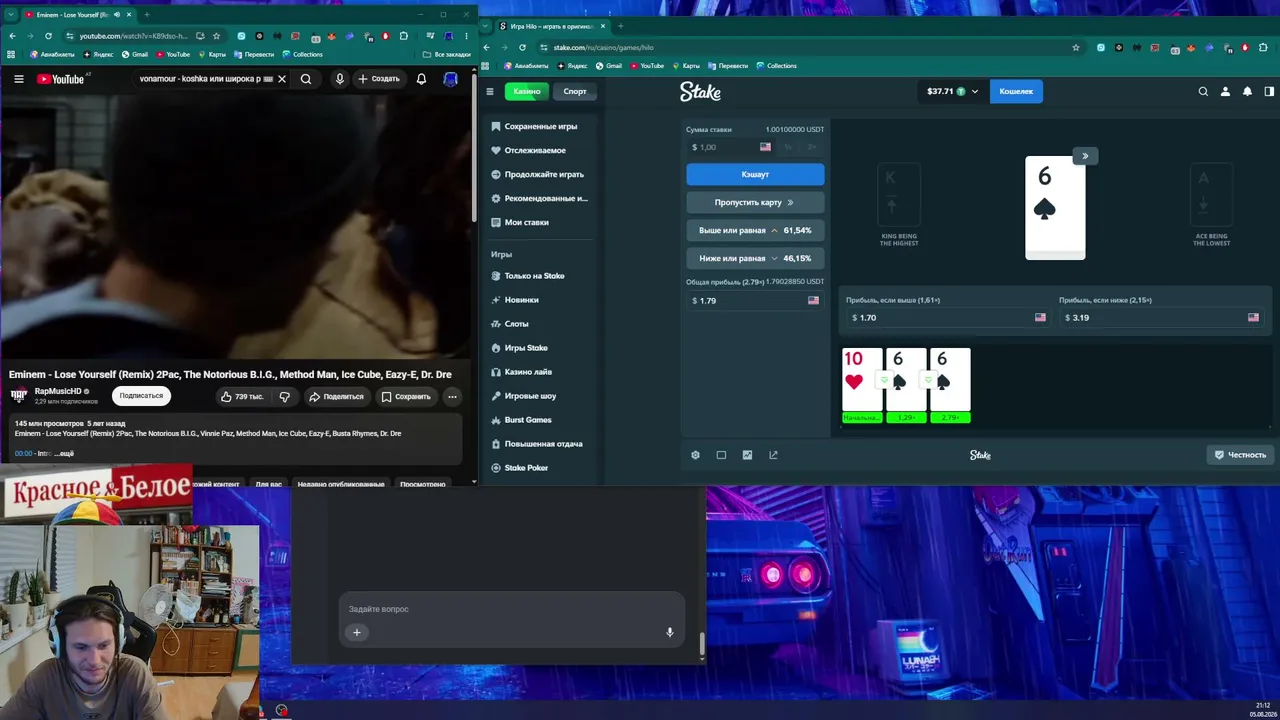This screenshot has height=720, width=1280.
Task: Jump to 00:00 timestamp in description
Action: 24,453
